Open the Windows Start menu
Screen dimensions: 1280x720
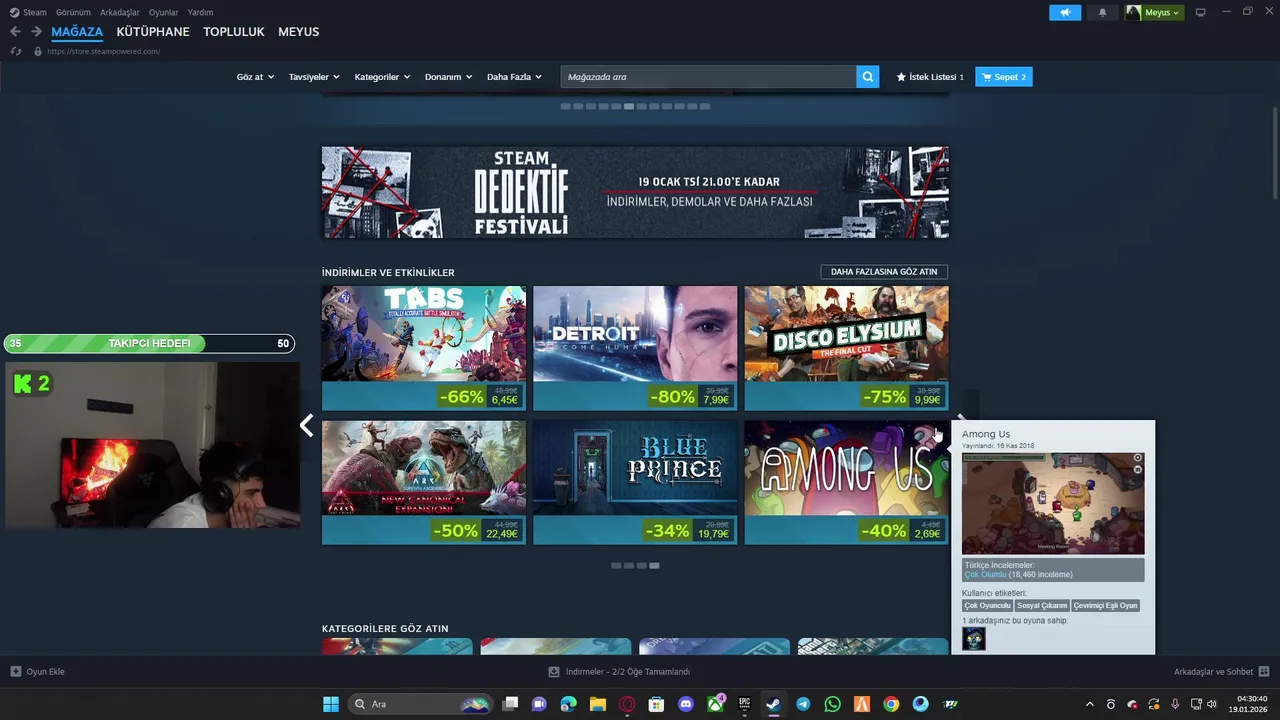(x=330, y=704)
